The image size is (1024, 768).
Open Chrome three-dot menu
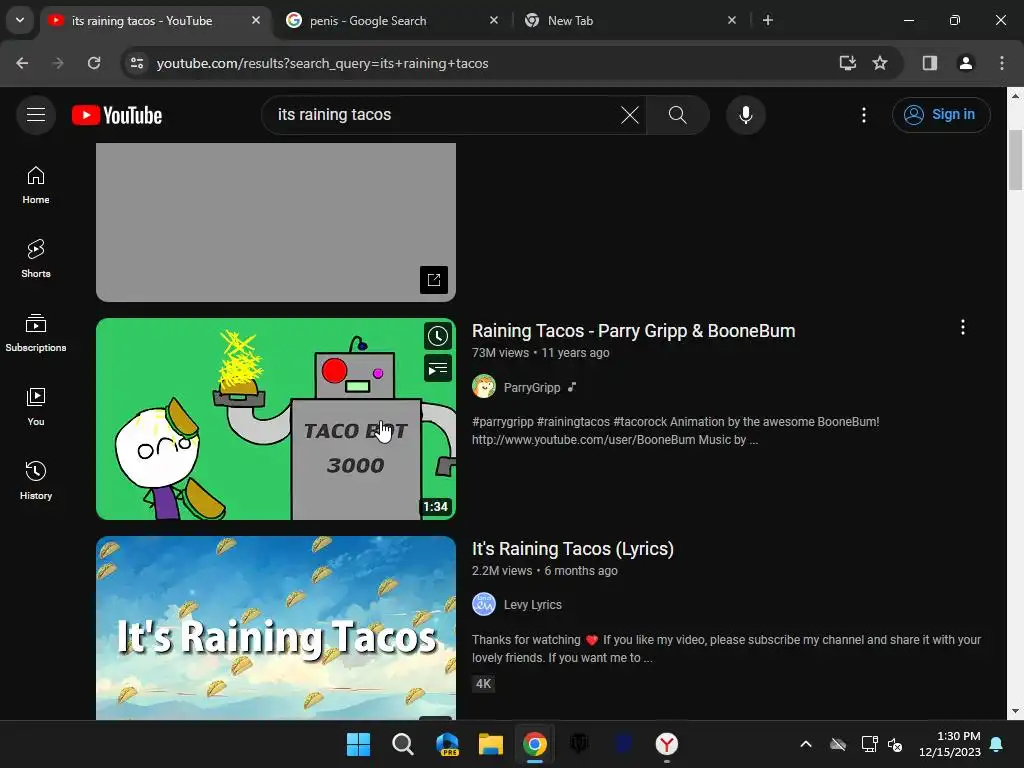pyautogui.click(x=1001, y=63)
